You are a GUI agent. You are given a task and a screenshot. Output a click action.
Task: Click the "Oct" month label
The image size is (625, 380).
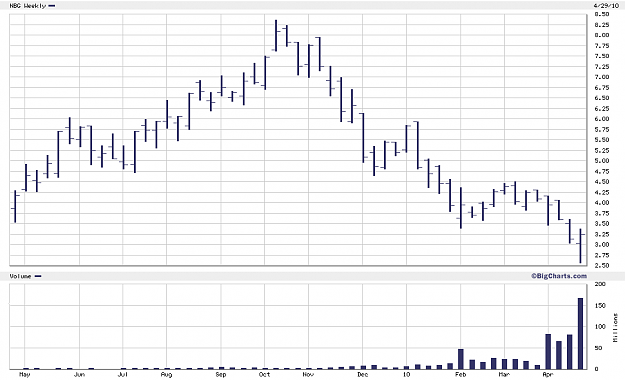(x=264, y=375)
